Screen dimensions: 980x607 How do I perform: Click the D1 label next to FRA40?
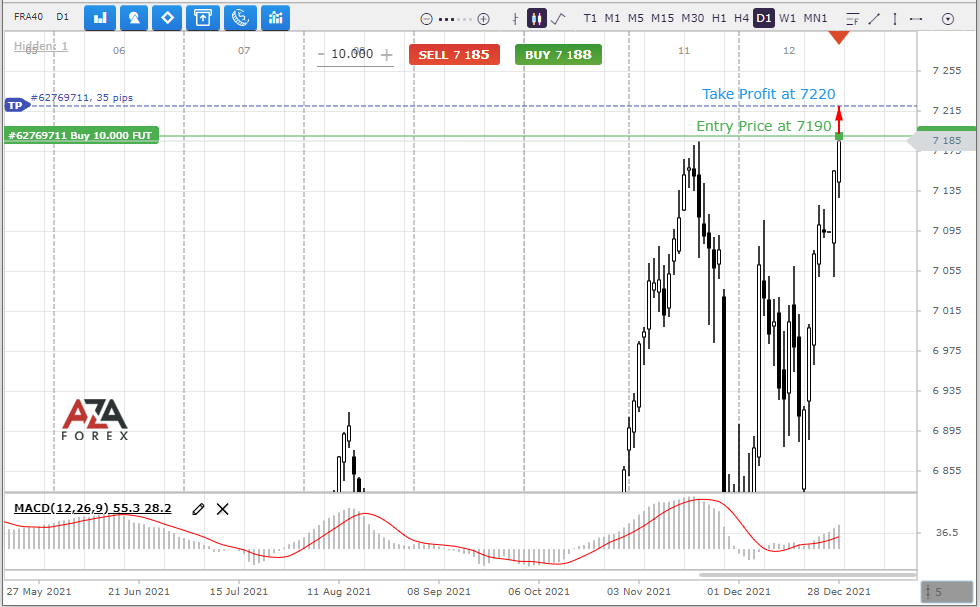point(62,17)
